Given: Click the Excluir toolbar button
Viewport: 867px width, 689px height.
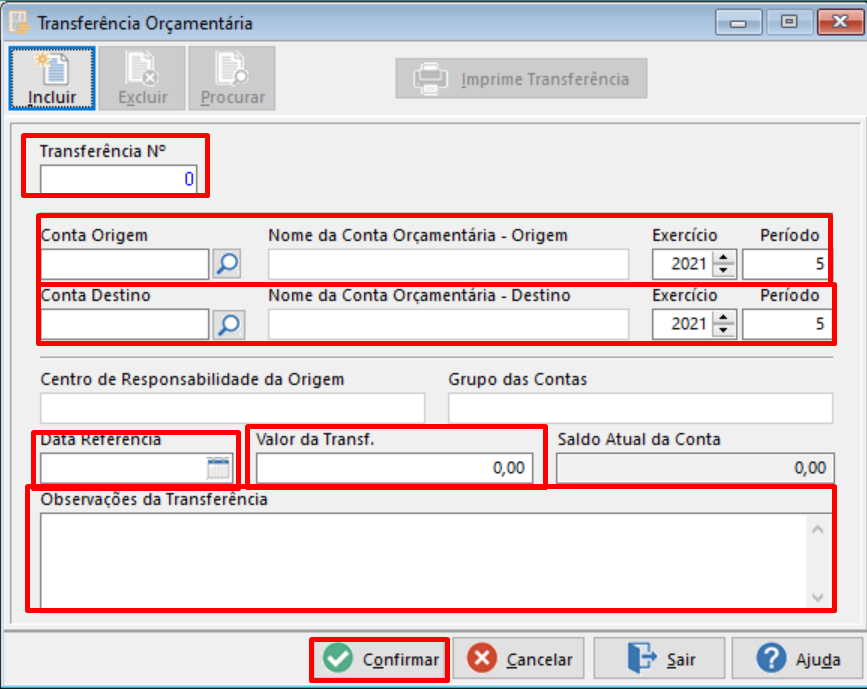Looking at the screenshot, I should pos(143,79).
